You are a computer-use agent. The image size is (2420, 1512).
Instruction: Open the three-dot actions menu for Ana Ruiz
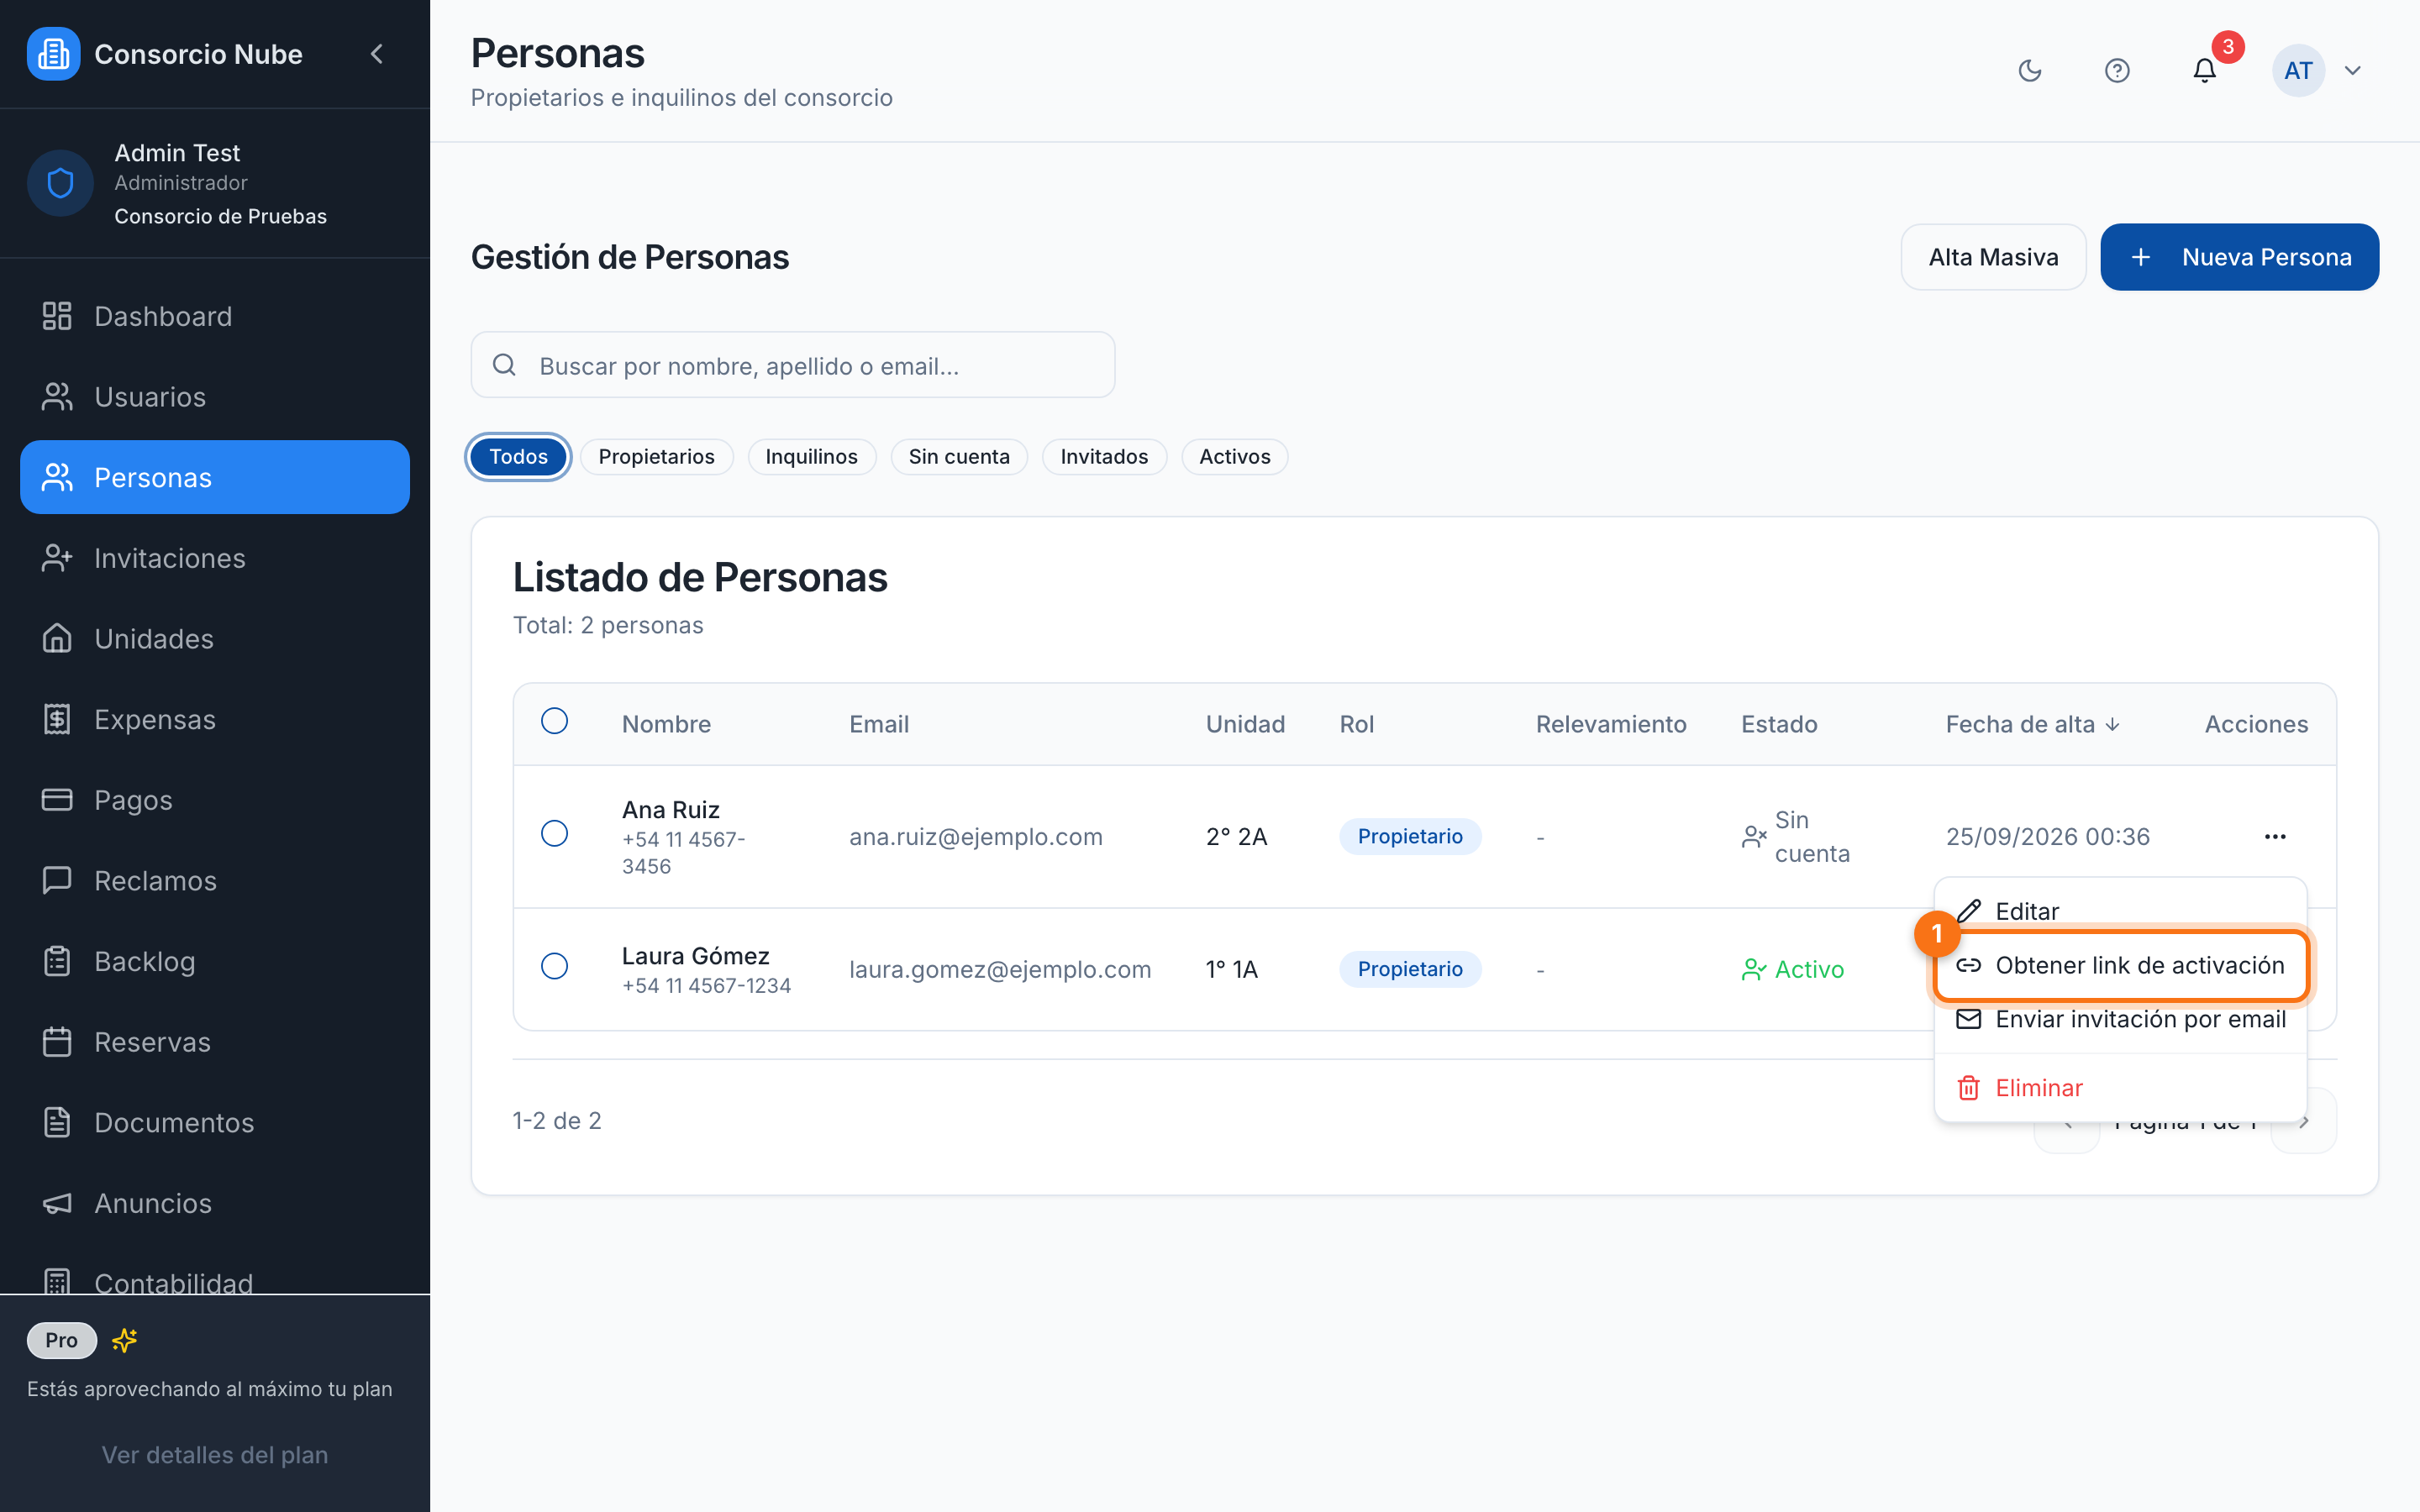click(2275, 836)
